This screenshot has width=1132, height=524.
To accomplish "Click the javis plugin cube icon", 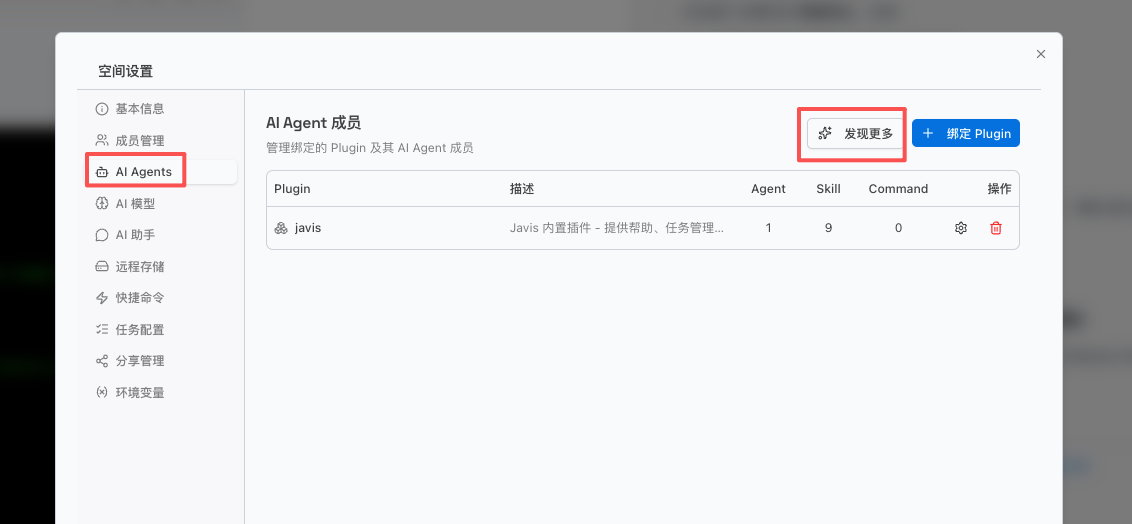I will [x=281, y=228].
